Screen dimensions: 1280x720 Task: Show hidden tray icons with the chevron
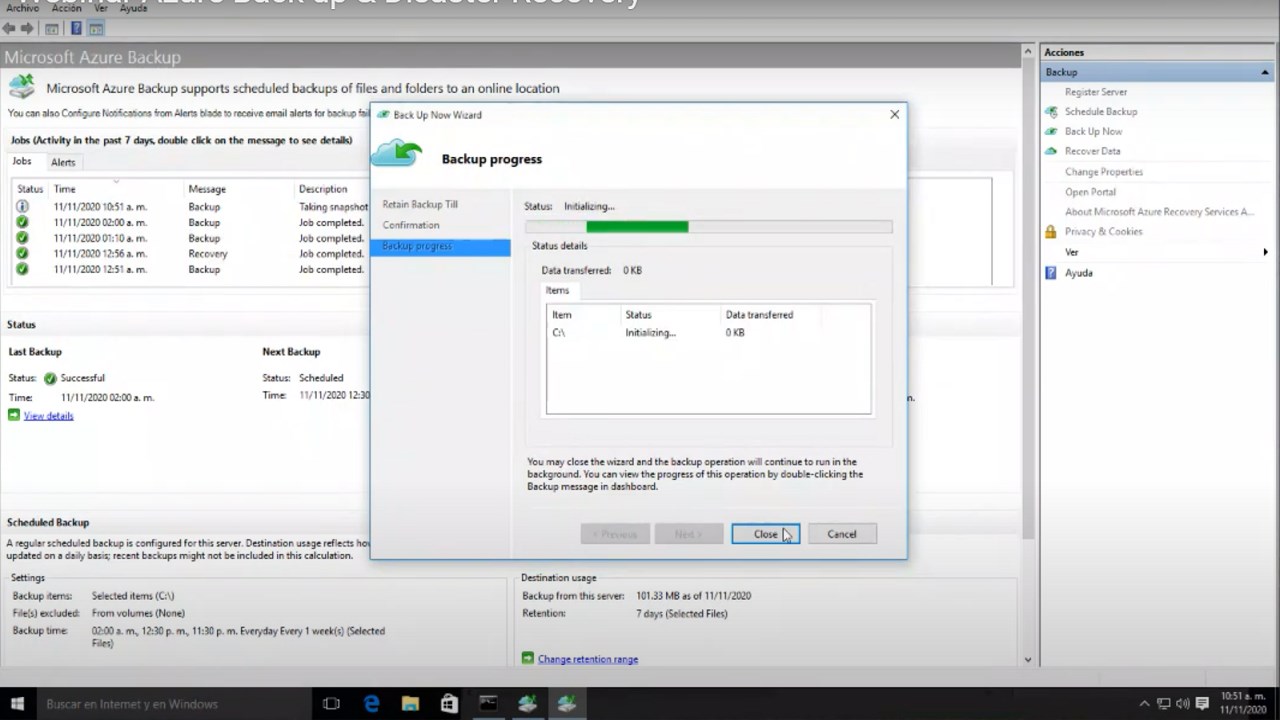1144,704
